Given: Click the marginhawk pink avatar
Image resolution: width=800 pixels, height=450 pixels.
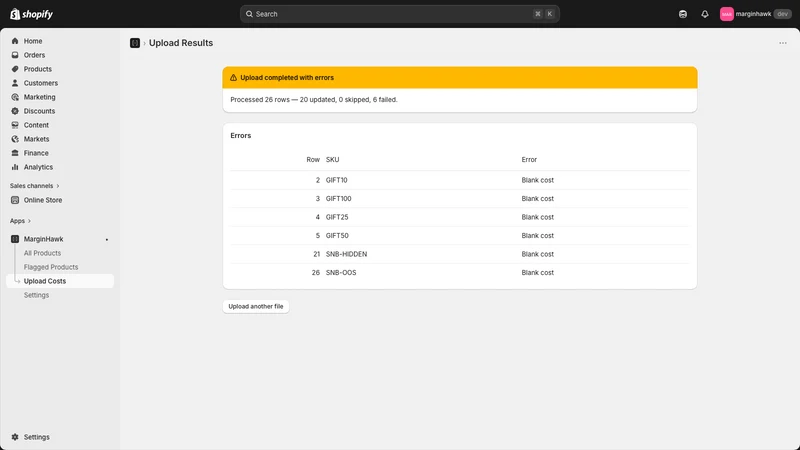Looking at the screenshot, I should pyautogui.click(x=727, y=14).
